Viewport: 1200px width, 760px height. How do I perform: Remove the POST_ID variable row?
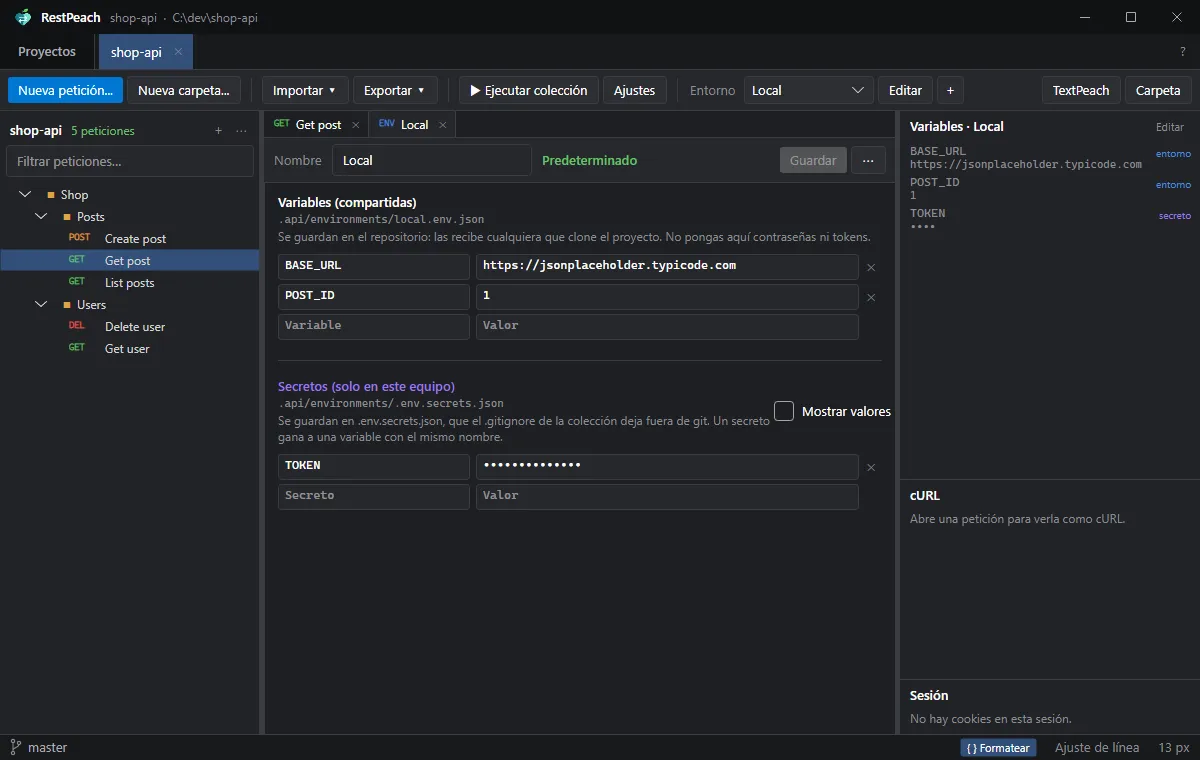pos(871,297)
